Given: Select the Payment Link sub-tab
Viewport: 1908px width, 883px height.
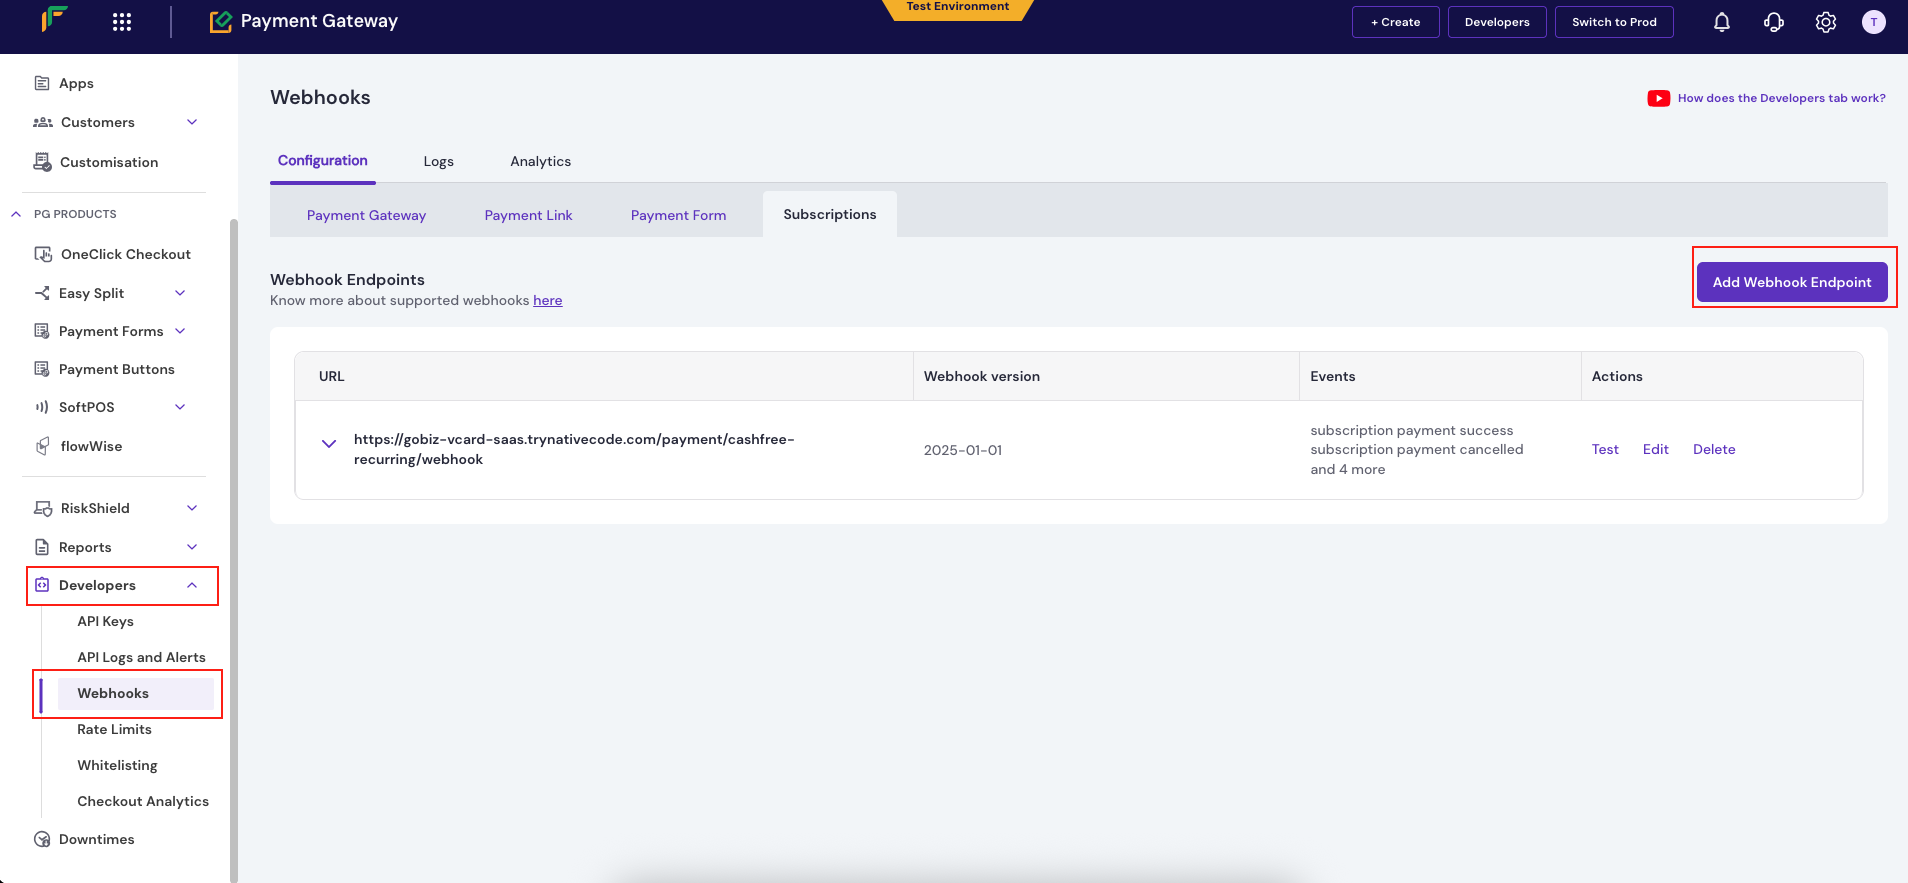Looking at the screenshot, I should click(528, 215).
